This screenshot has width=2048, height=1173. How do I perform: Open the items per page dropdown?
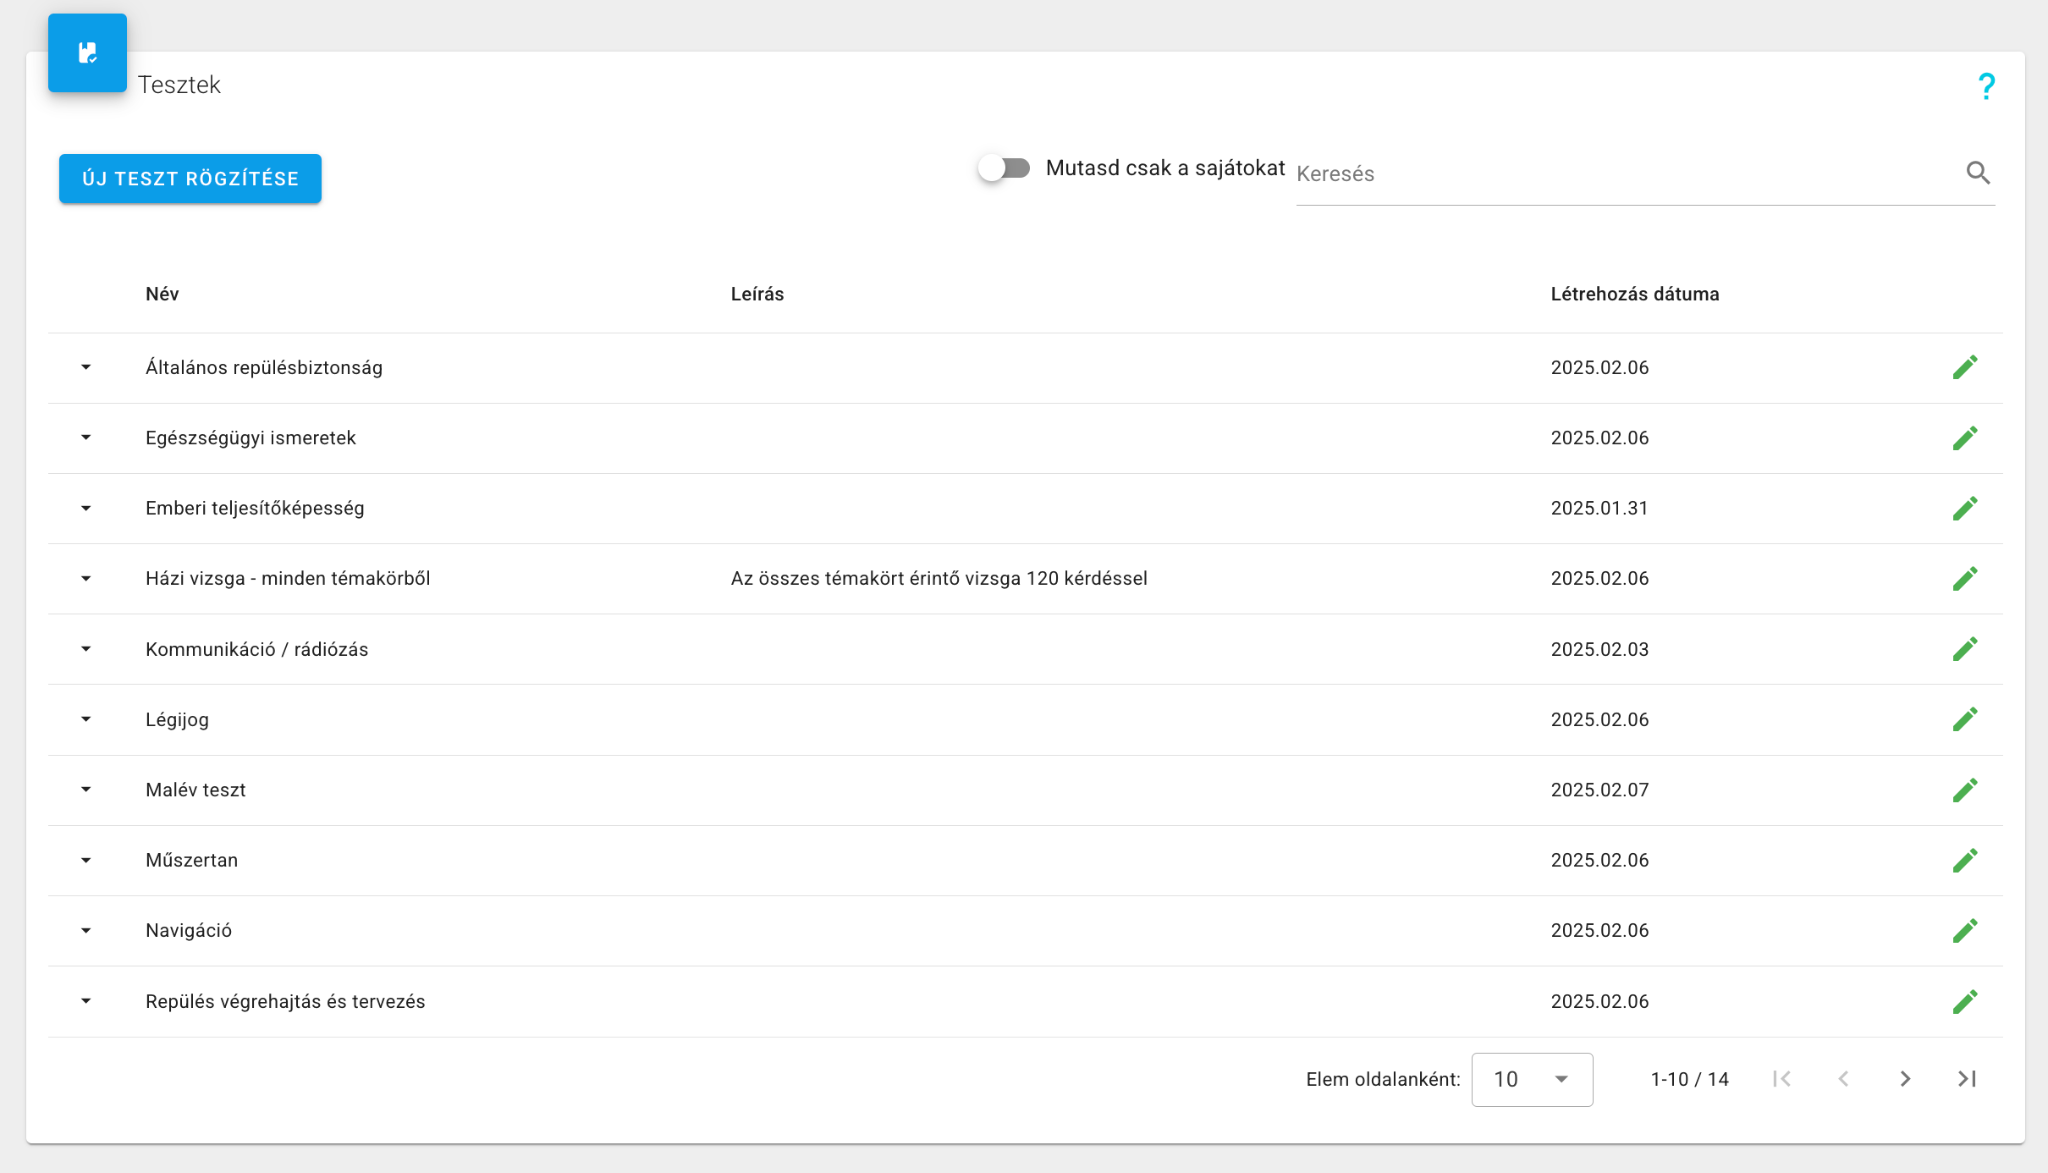coord(1531,1079)
